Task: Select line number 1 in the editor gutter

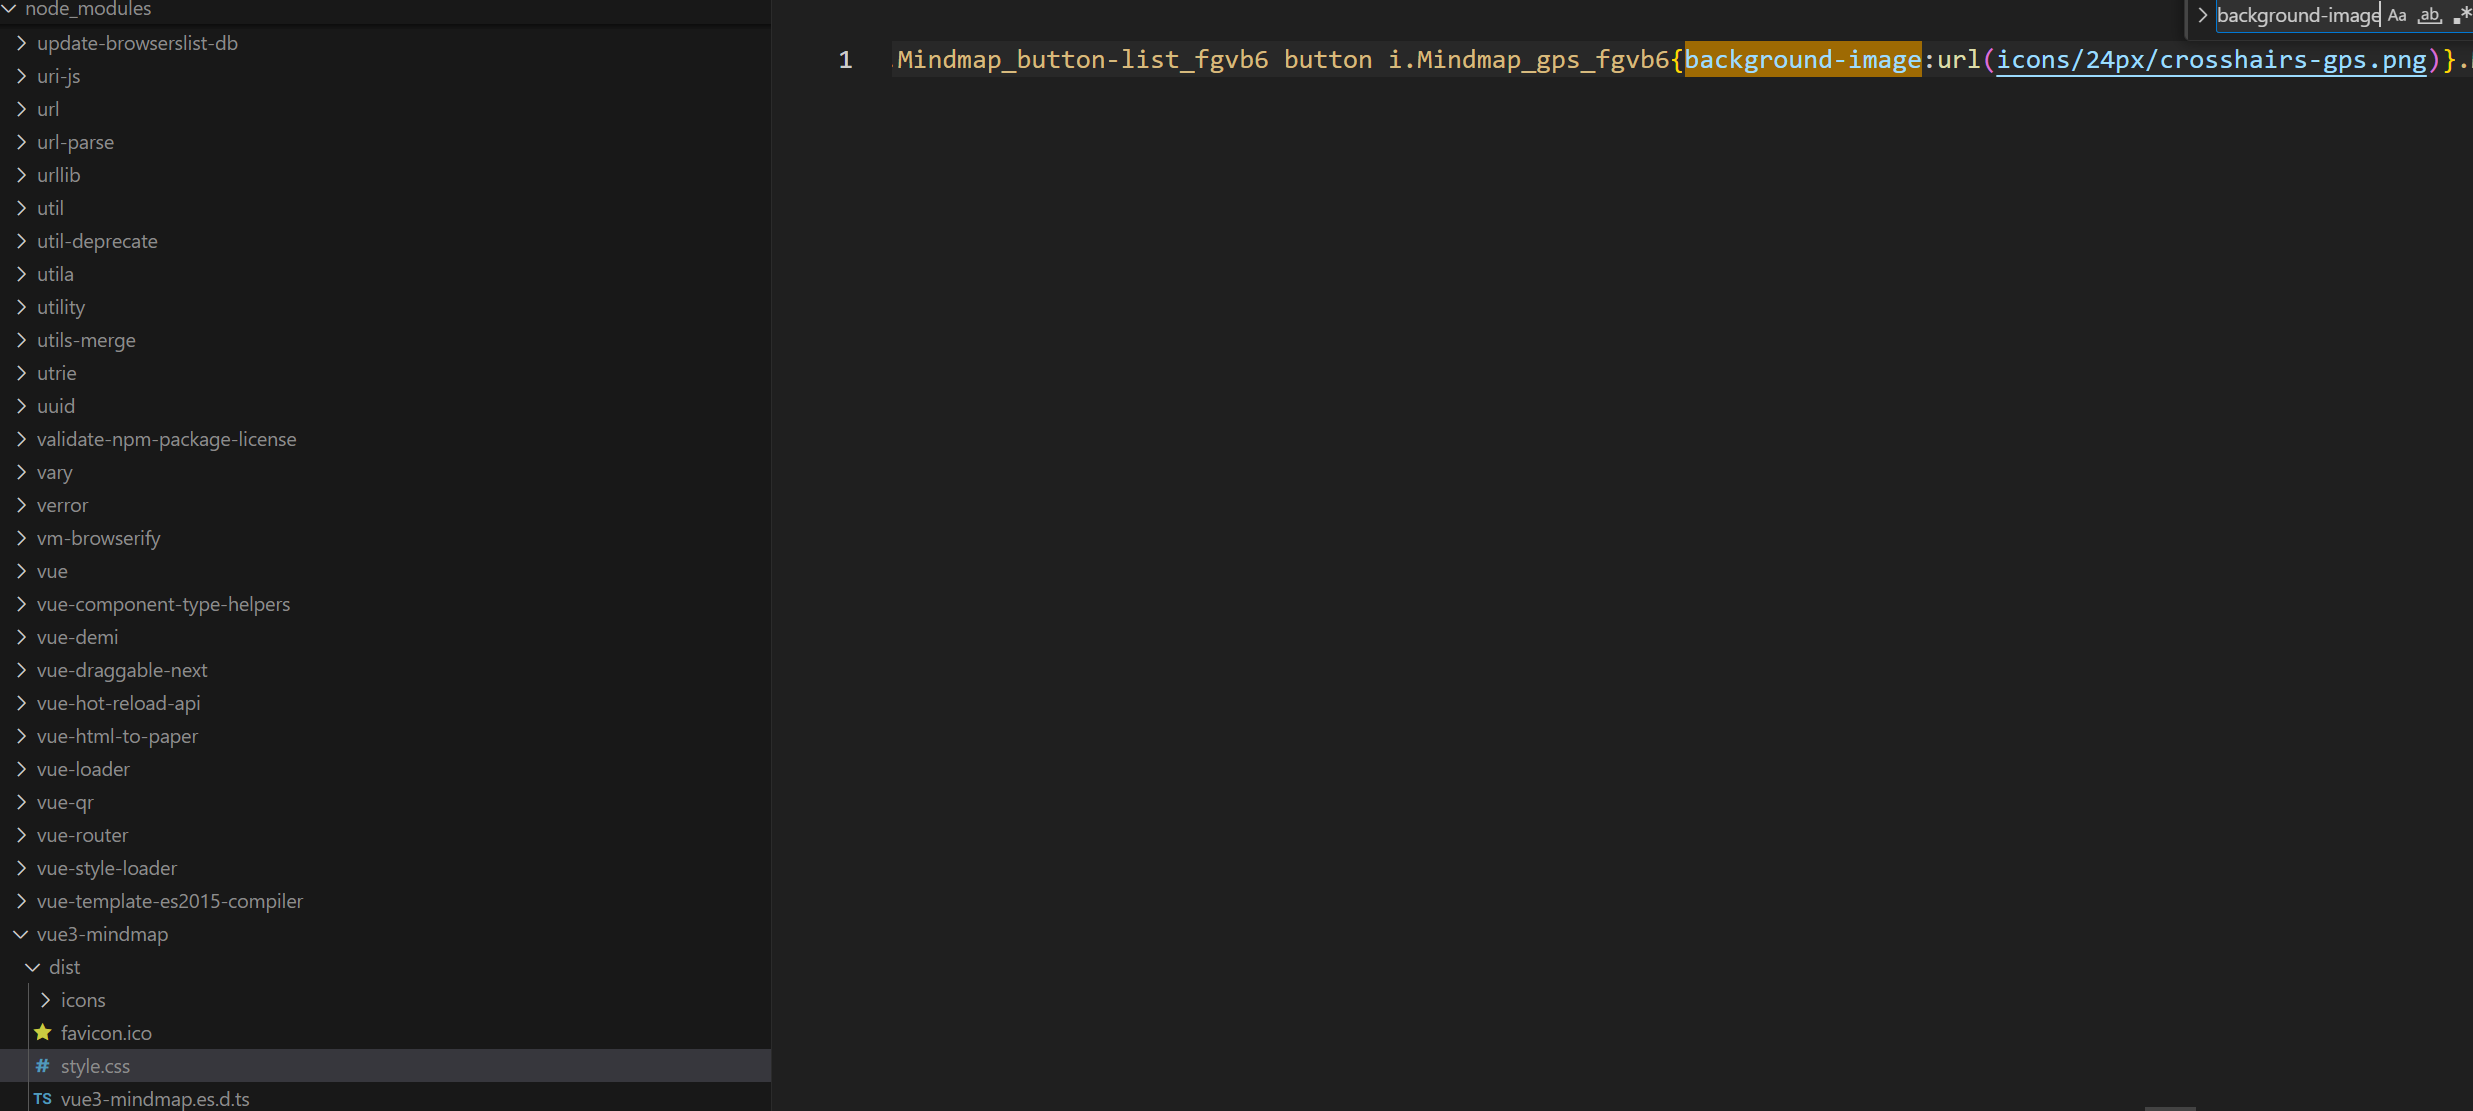Action: [845, 59]
